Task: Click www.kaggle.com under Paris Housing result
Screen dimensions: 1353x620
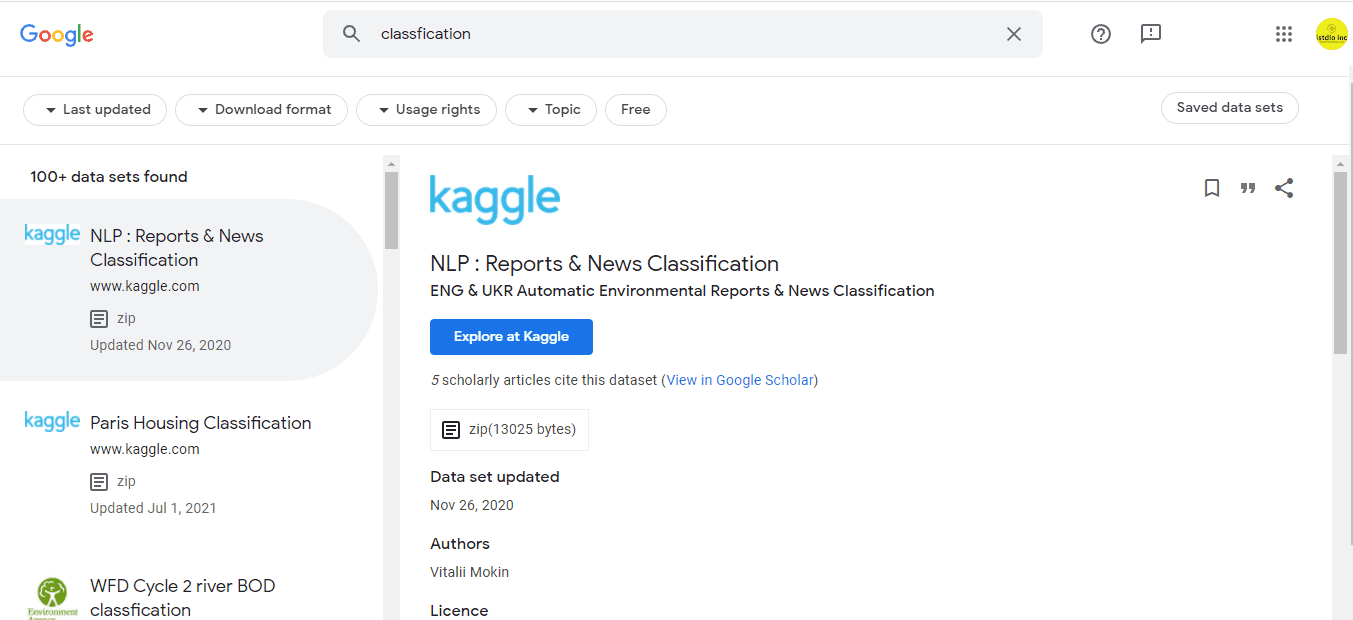Action: (x=145, y=449)
